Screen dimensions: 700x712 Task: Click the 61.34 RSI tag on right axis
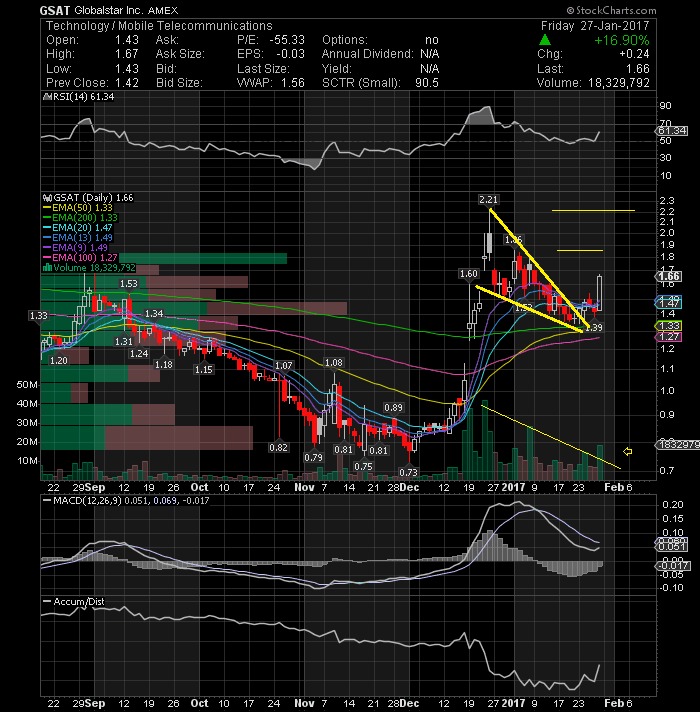pos(672,131)
